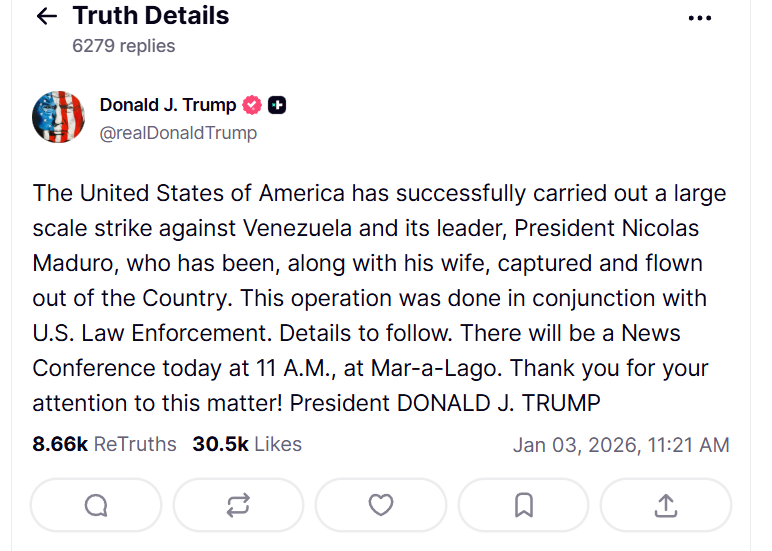
Task: Click the 6279 replies count
Action: pyautogui.click(x=123, y=46)
